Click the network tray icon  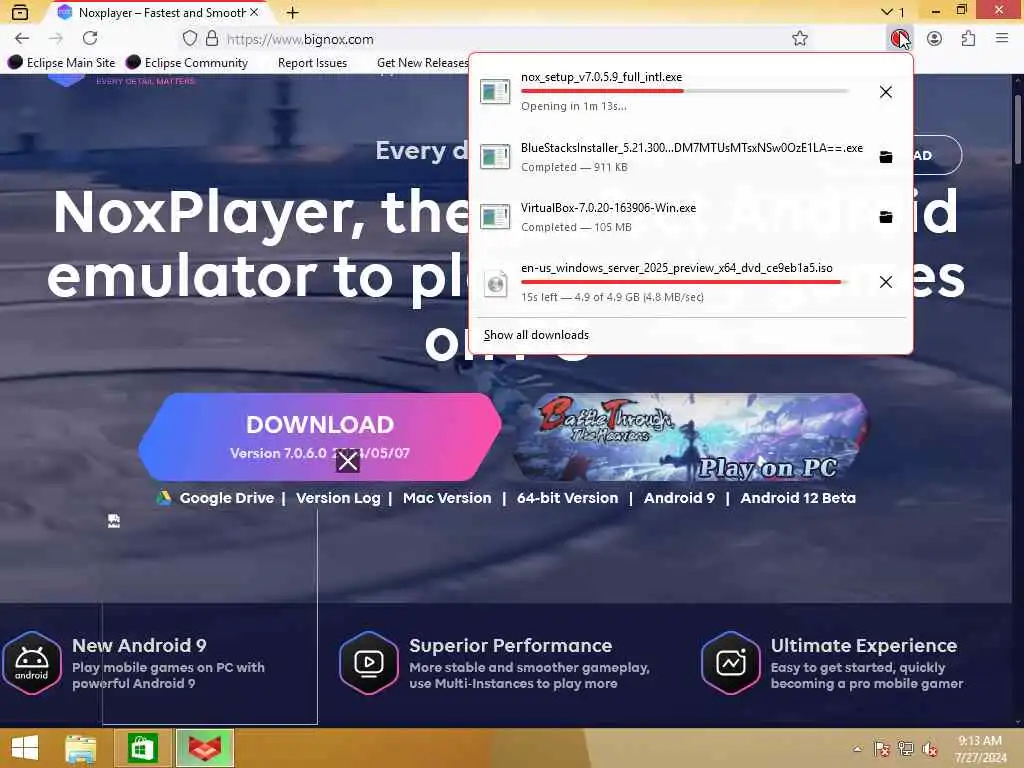(x=906, y=749)
